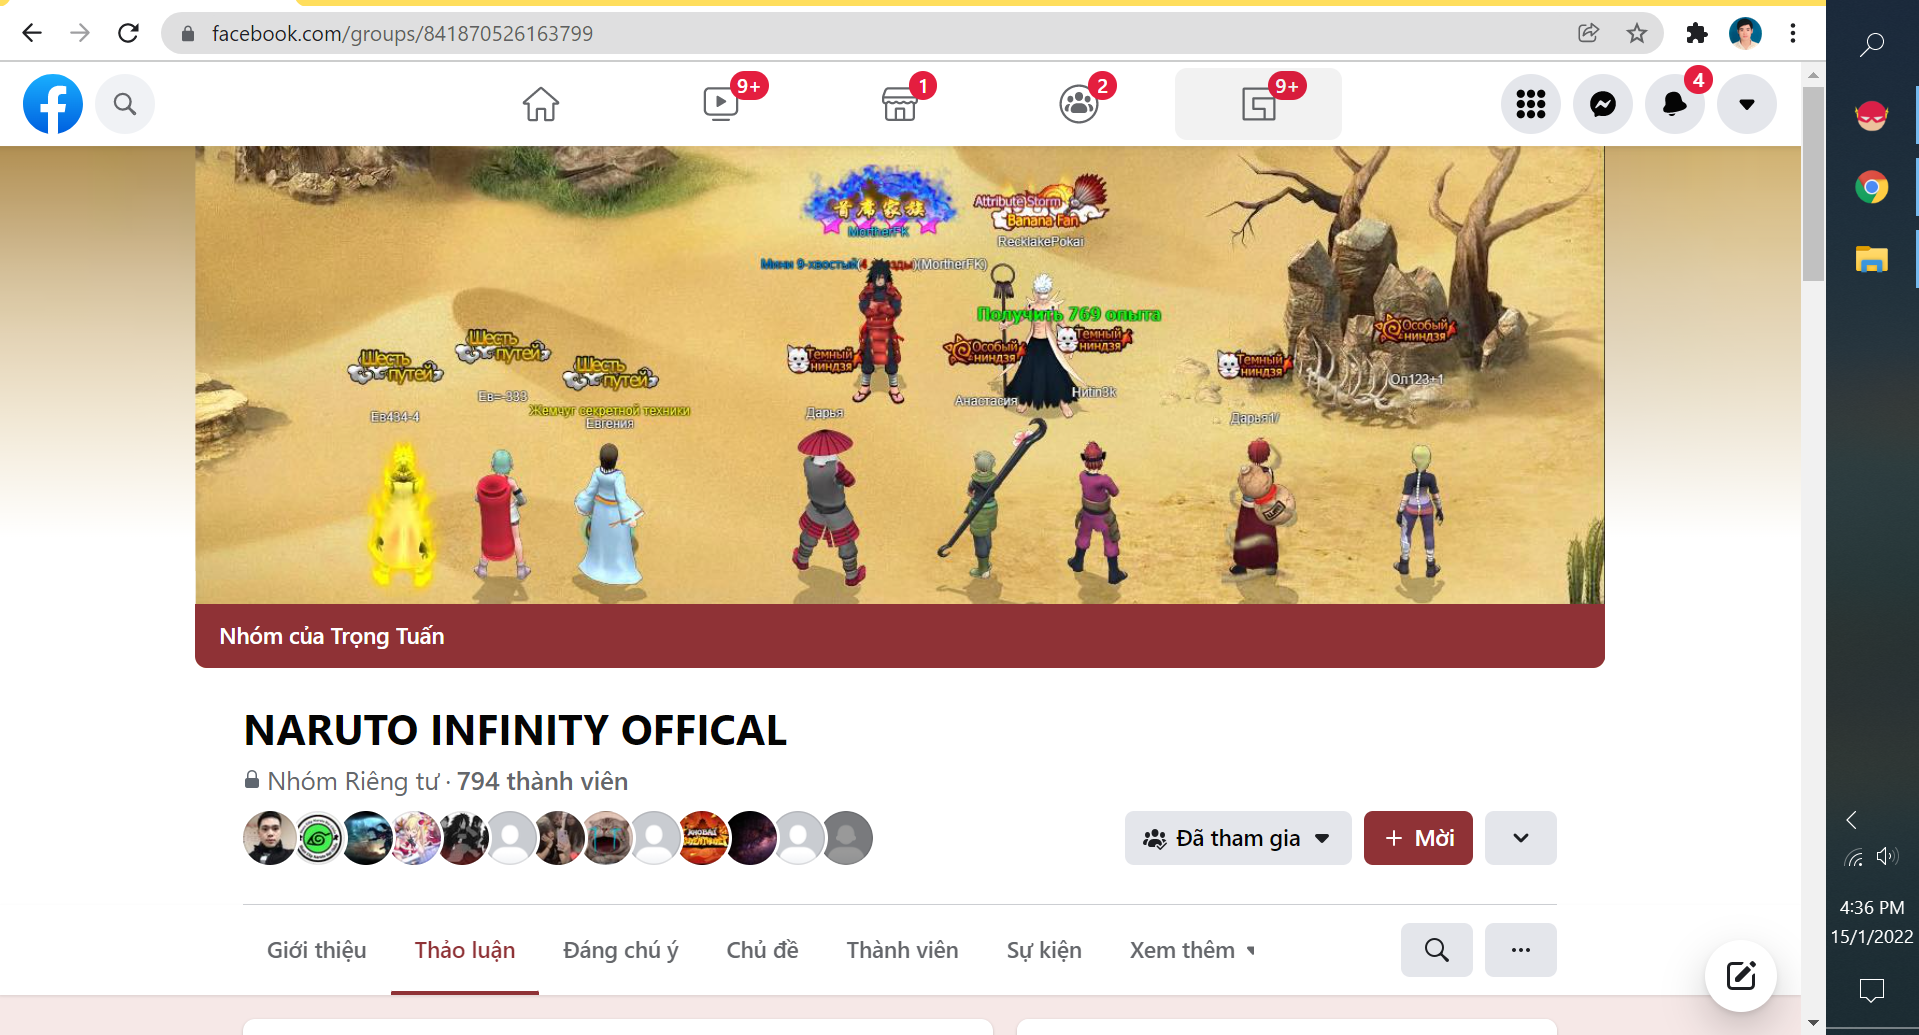The width and height of the screenshot is (1919, 1035).
Task: Expand the "Xem thêm" dropdown
Action: (1192, 950)
